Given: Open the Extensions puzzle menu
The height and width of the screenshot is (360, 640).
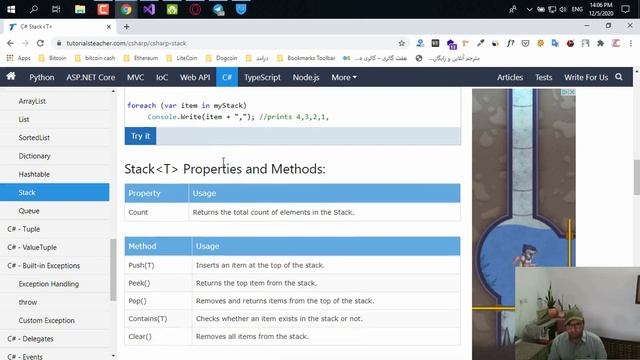Looking at the screenshot, I should point(600,43).
